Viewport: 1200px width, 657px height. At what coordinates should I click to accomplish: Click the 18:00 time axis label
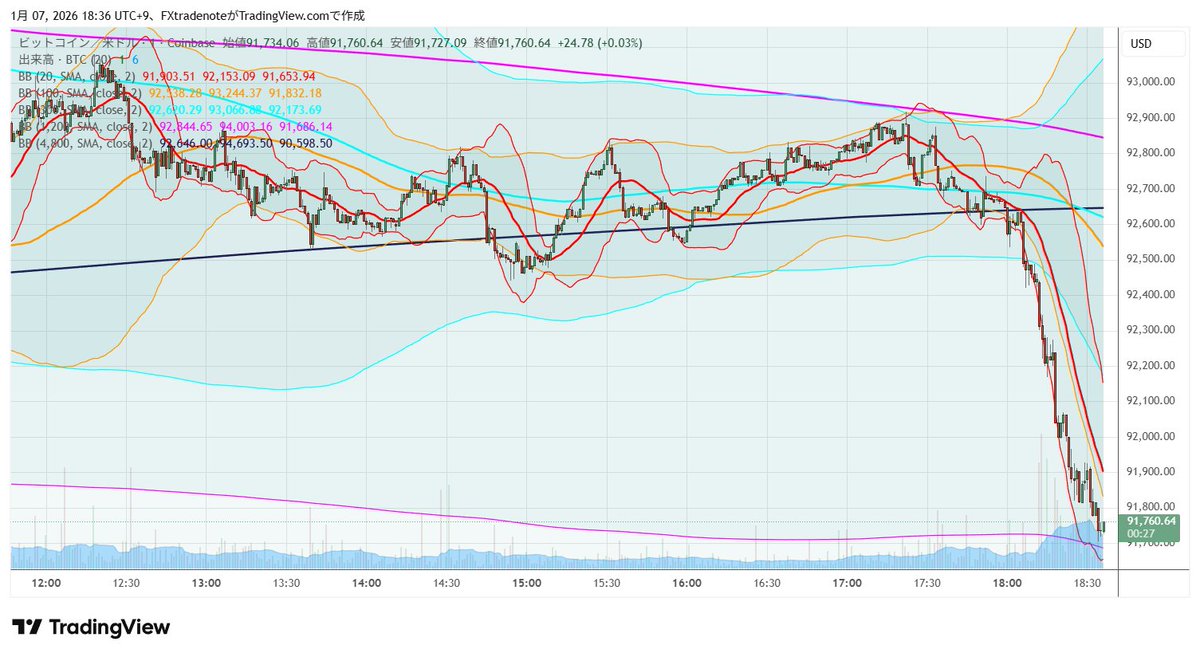pyautogui.click(x=1007, y=583)
